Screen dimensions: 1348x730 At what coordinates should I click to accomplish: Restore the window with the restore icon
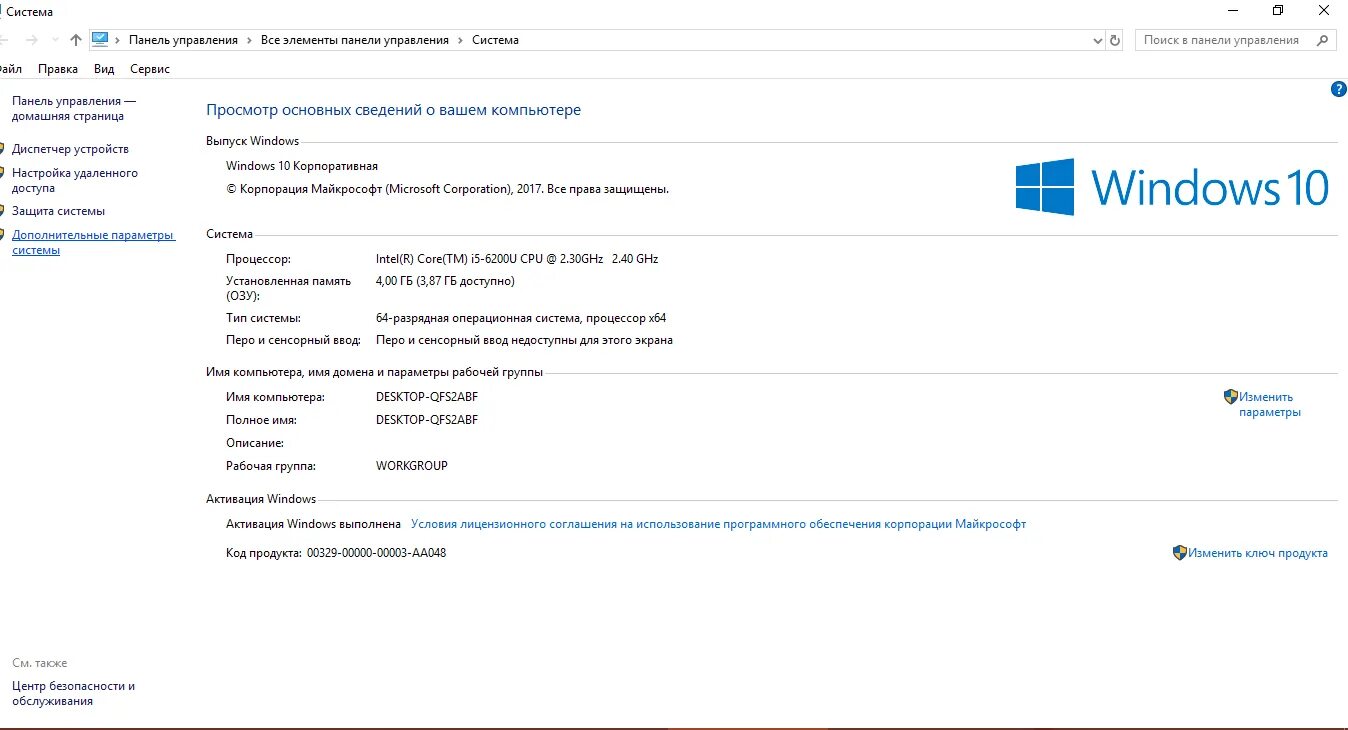click(1278, 11)
